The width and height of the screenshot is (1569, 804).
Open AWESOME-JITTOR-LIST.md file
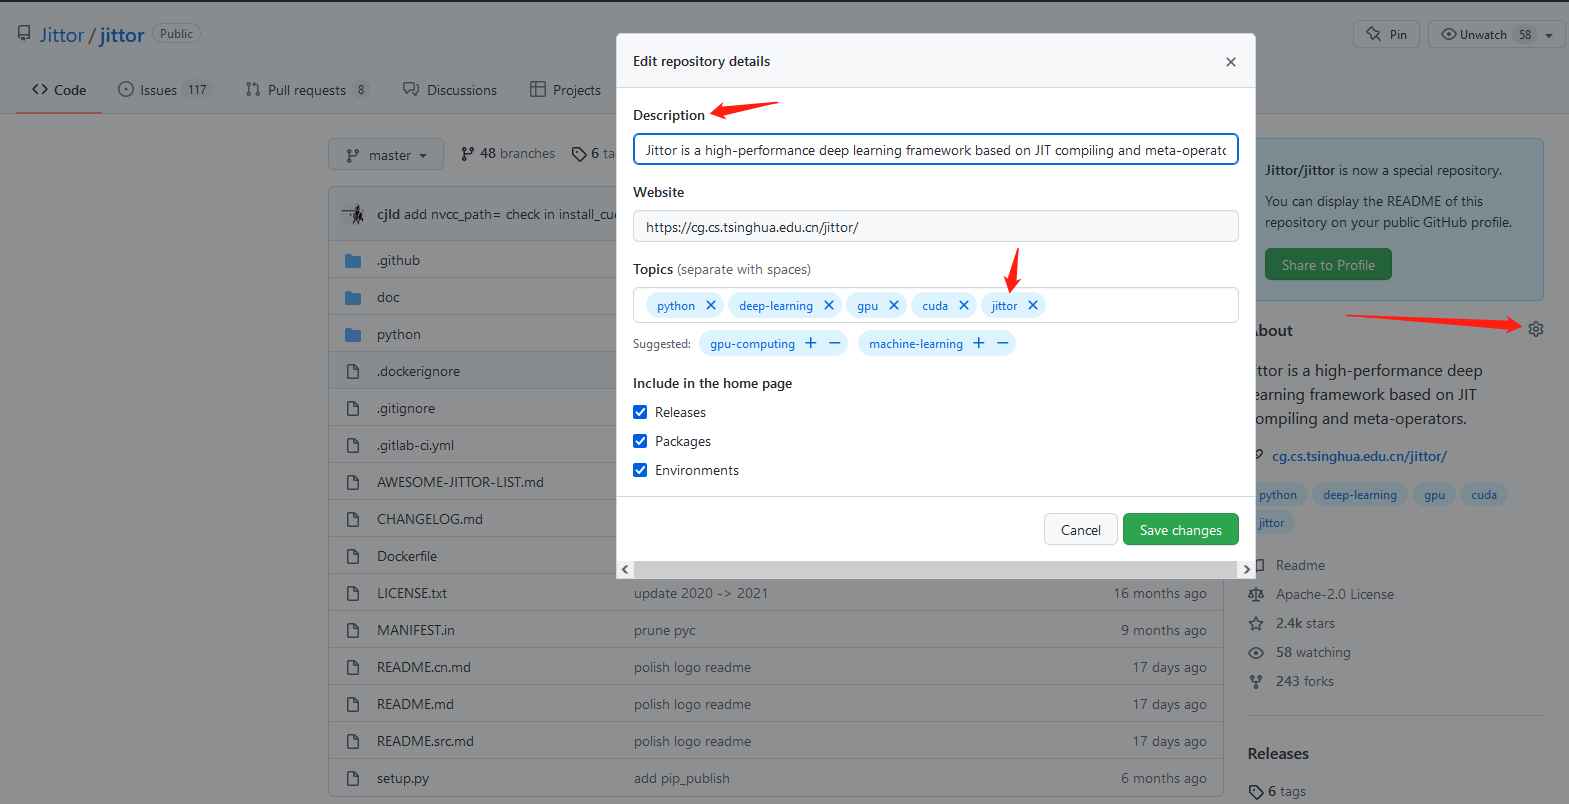click(x=460, y=483)
